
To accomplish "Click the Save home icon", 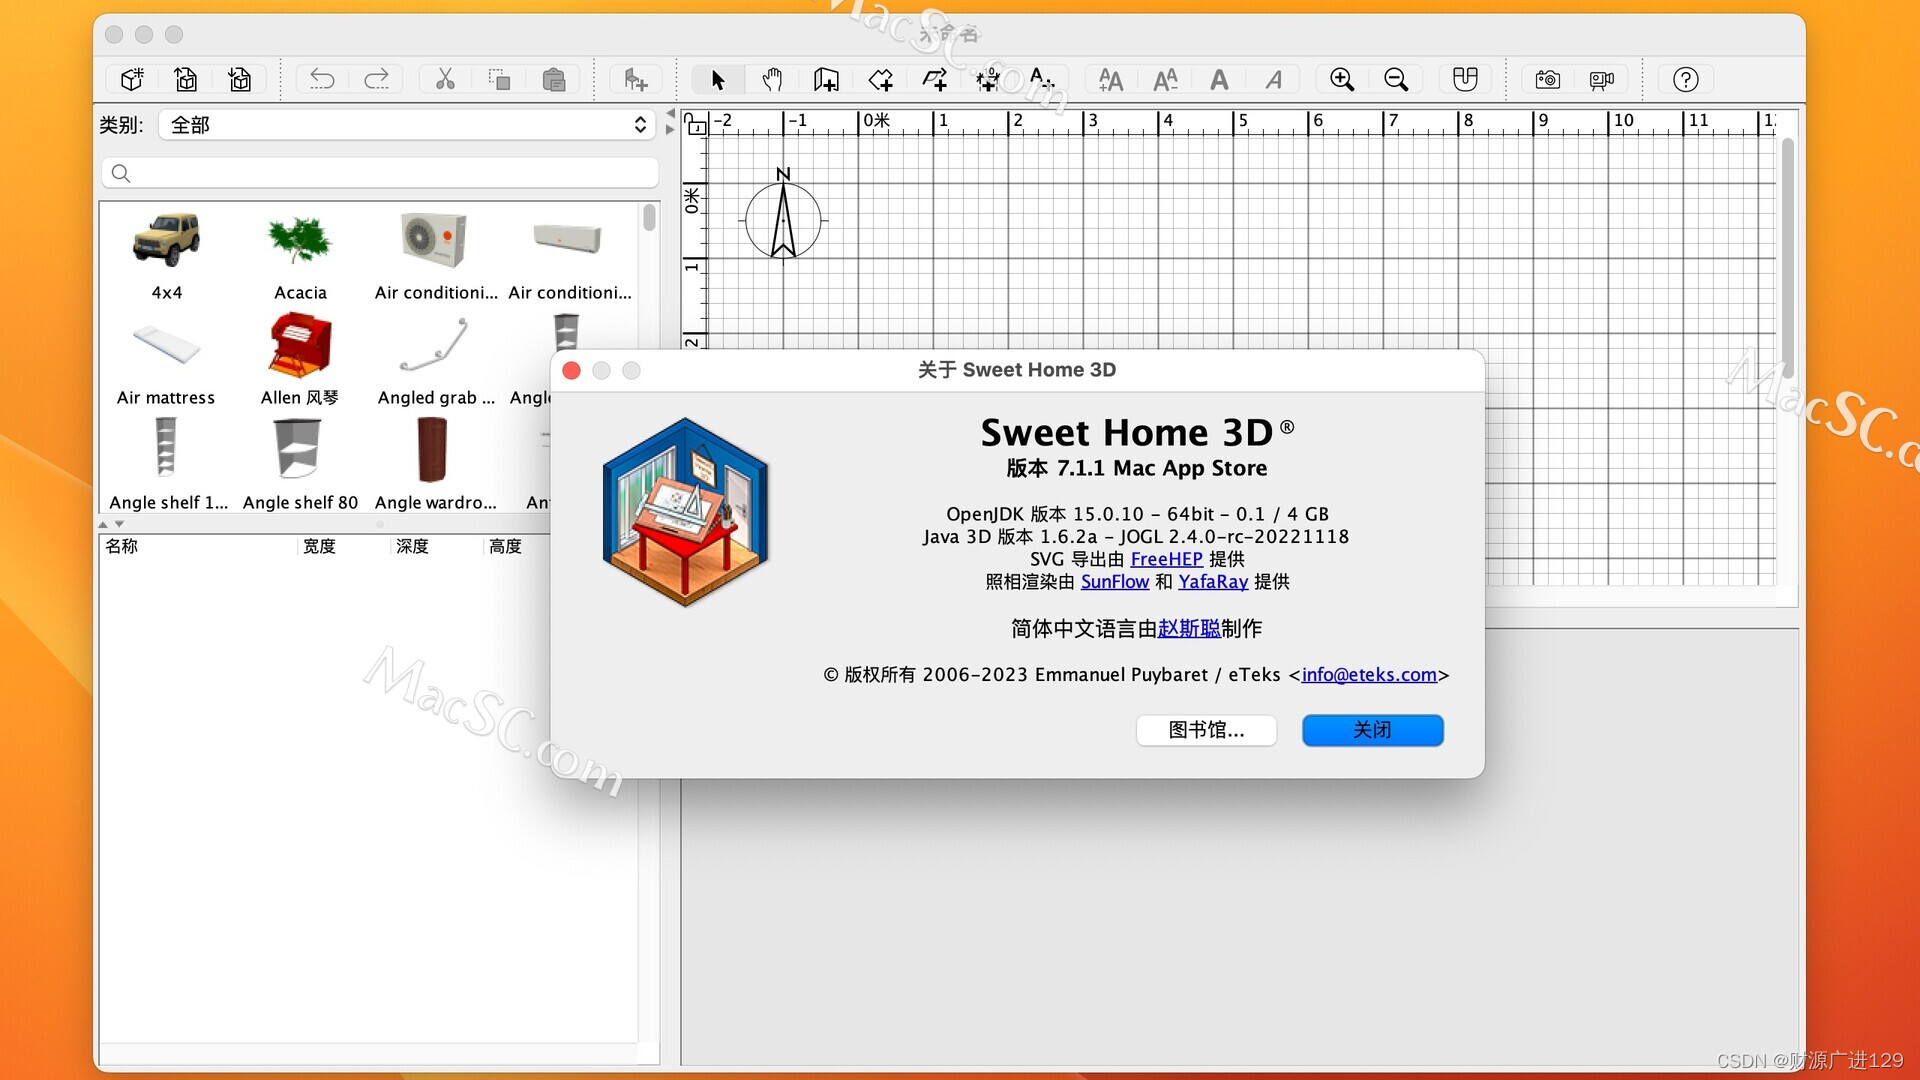I will (x=240, y=79).
